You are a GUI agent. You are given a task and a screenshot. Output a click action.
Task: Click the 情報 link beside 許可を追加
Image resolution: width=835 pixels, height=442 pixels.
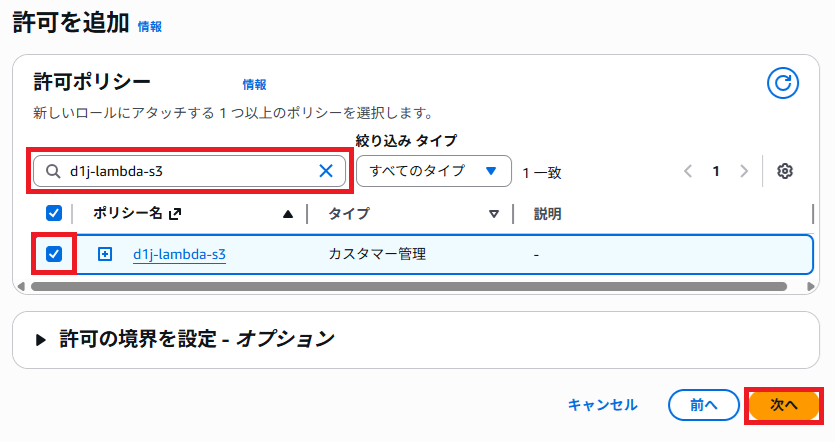[150, 27]
